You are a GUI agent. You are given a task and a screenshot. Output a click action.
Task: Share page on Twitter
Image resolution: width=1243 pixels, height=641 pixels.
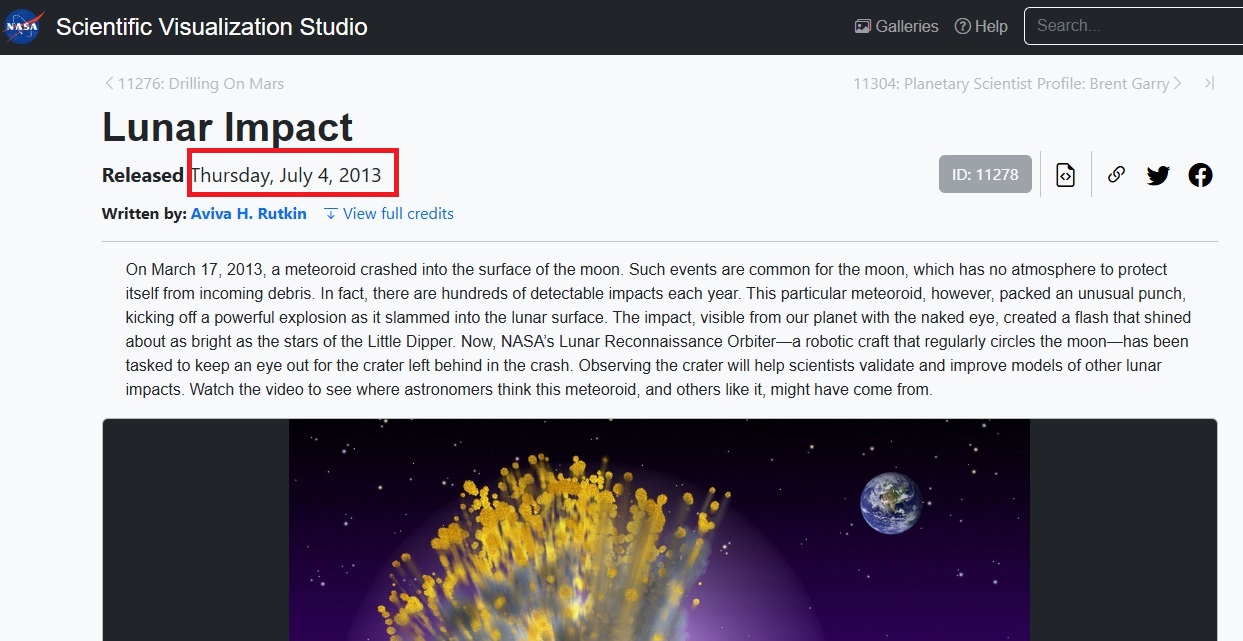(x=1158, y=175)
